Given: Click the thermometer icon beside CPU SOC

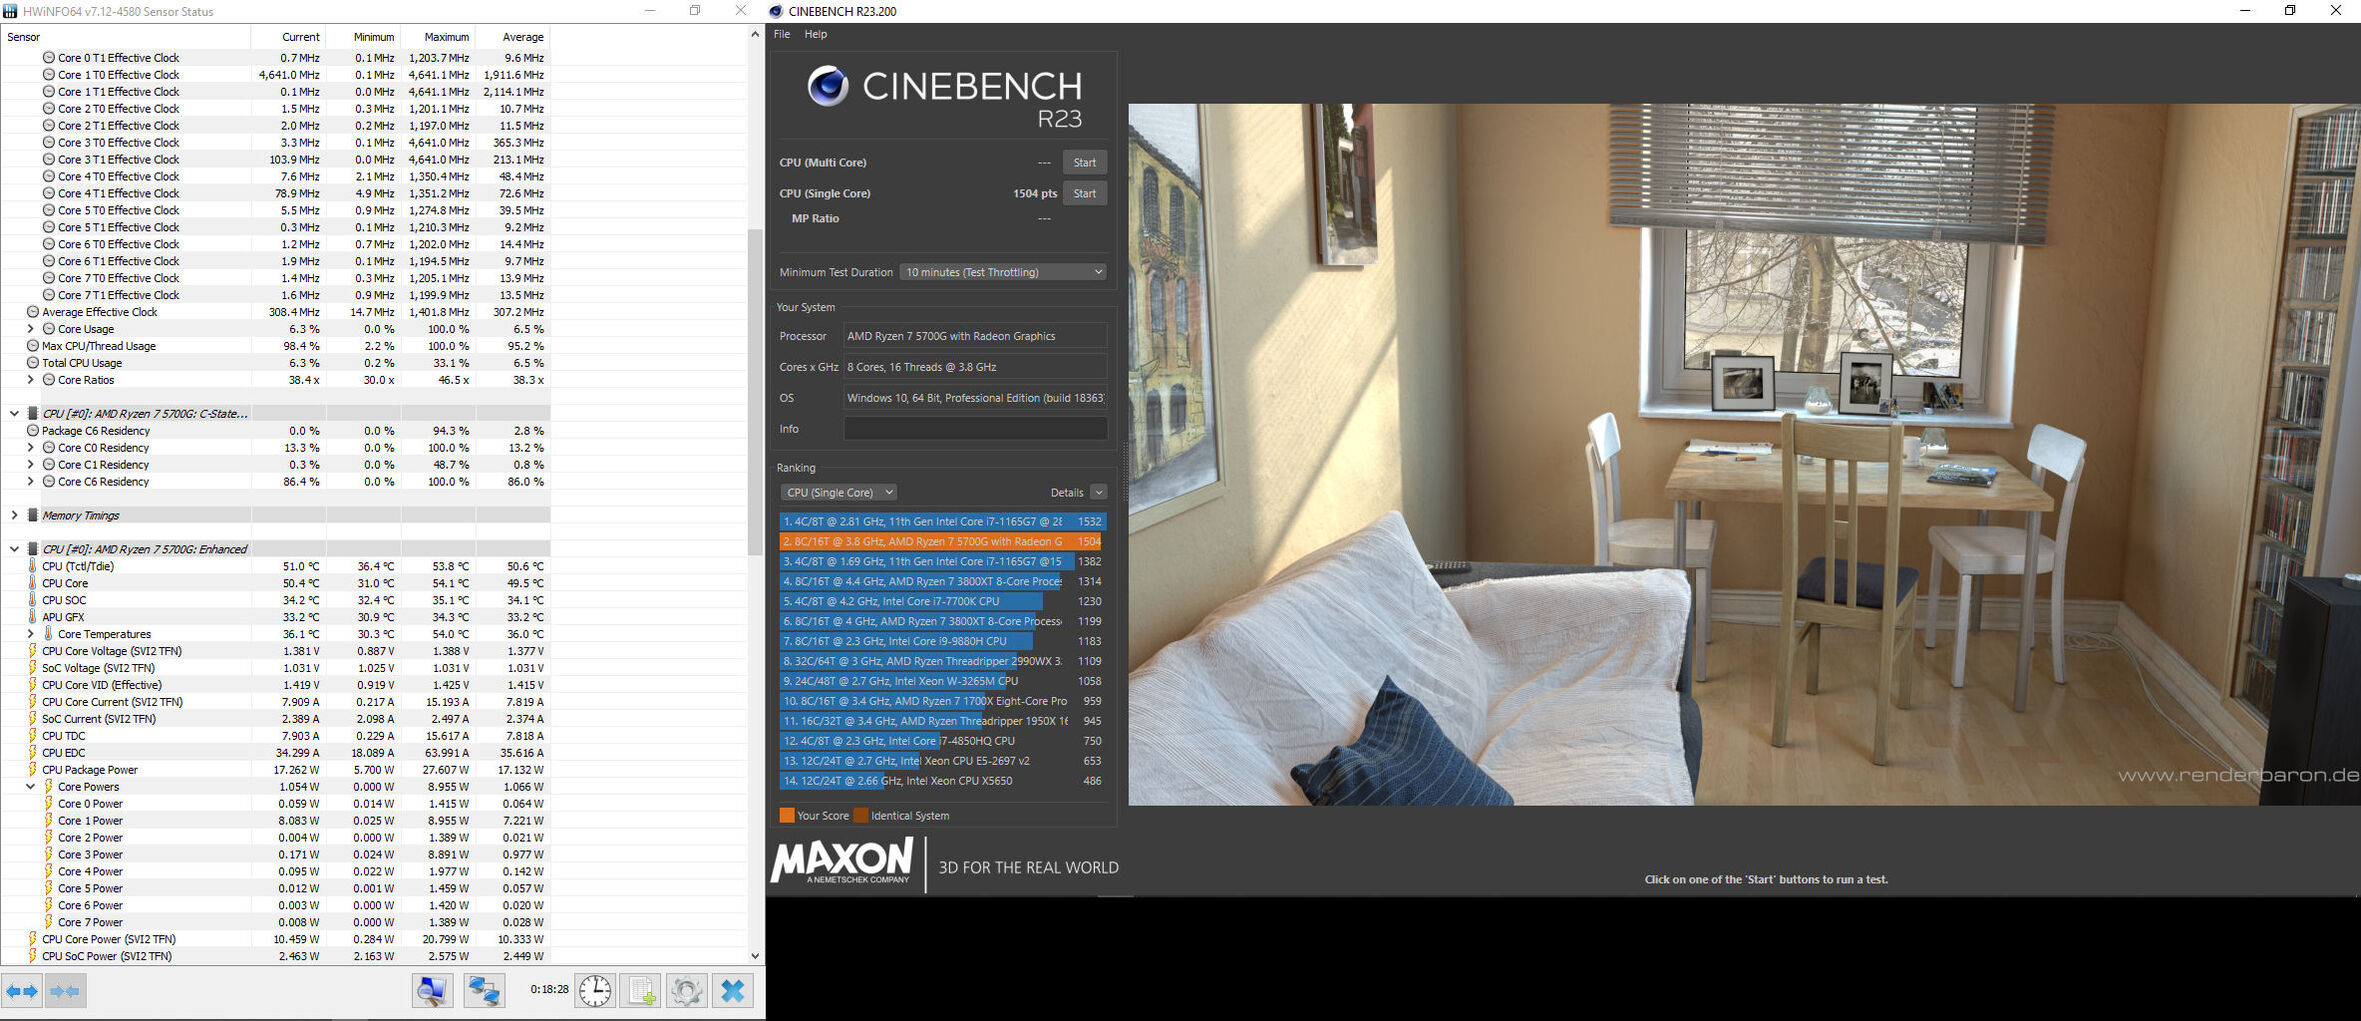Looking at the screenshot, I should pyautogui.click(x=32, y=600).
